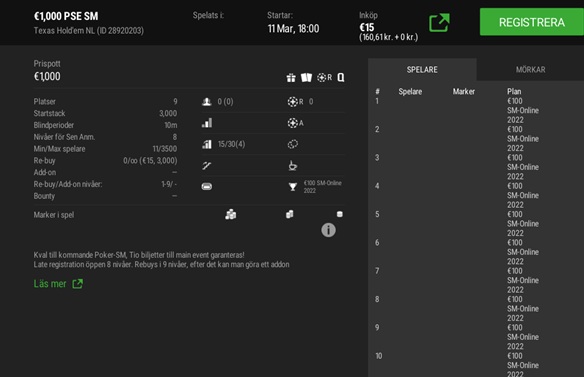Click the green share tournament icon
Screen dimensions: 584x377
click(439, 23)
